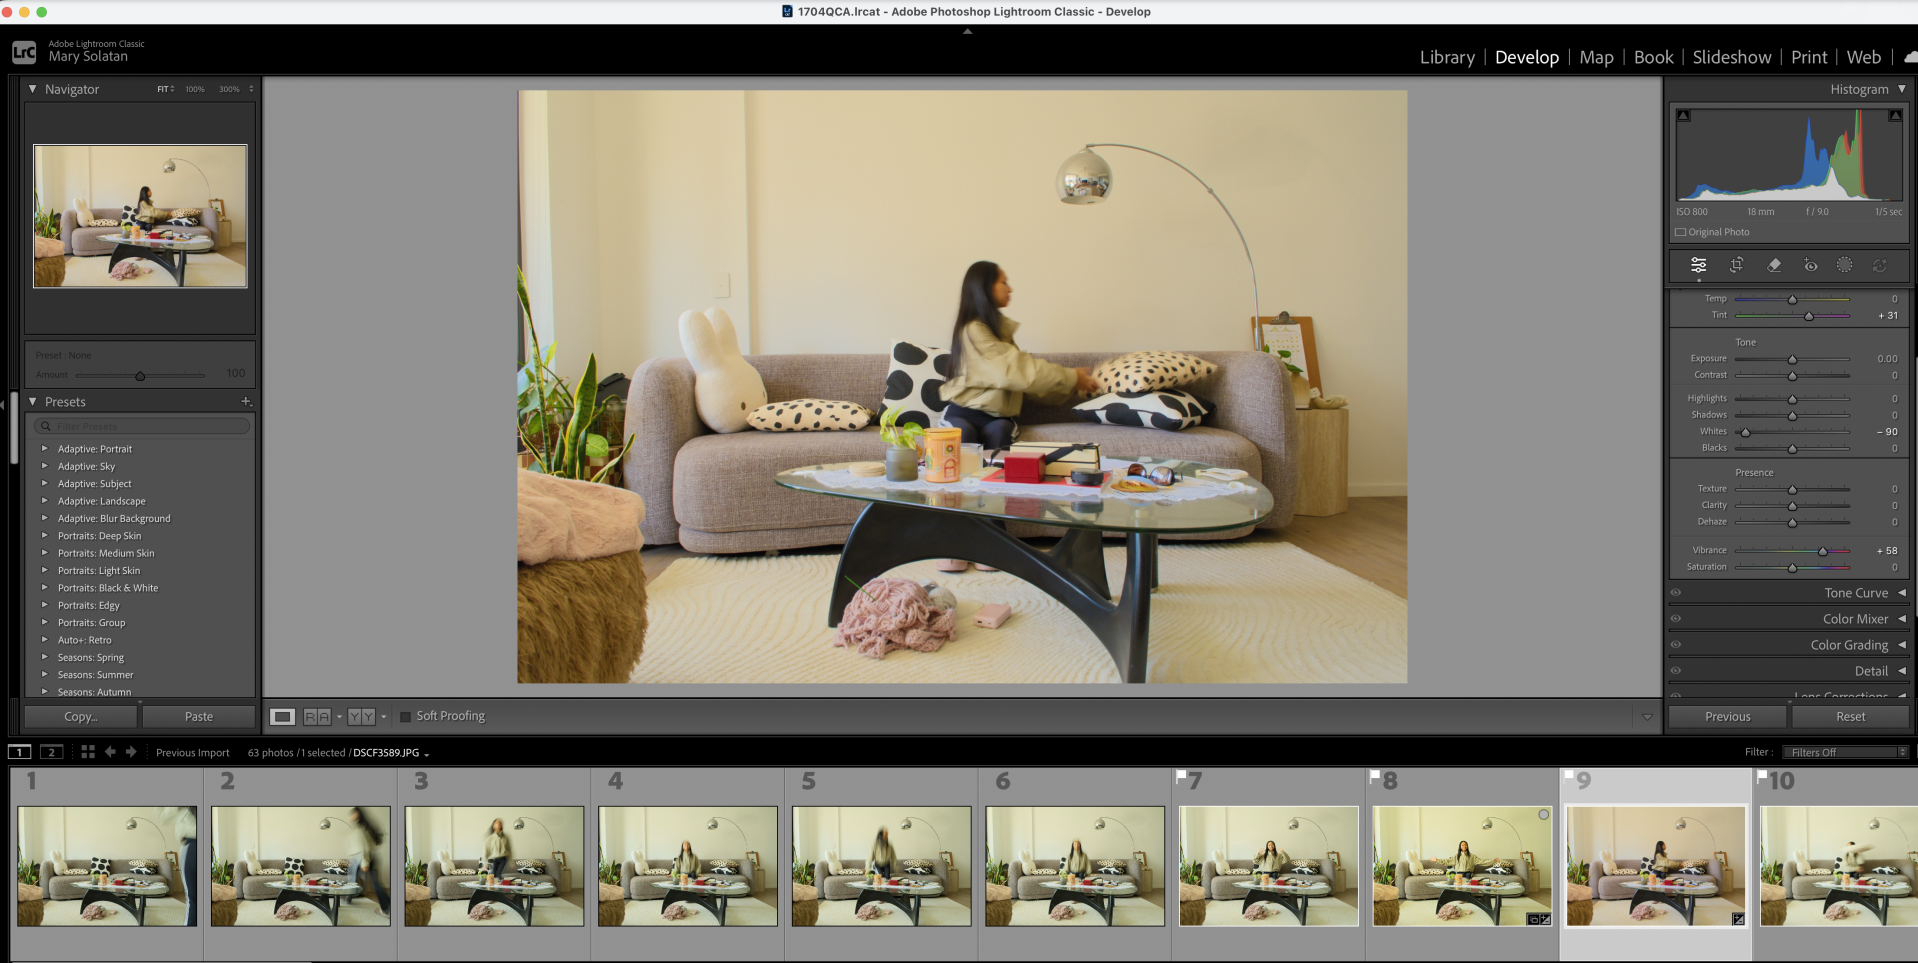Switch to Reference view (R|A) icon
This screenshot has width=1918, height=963.
(317, 717)
